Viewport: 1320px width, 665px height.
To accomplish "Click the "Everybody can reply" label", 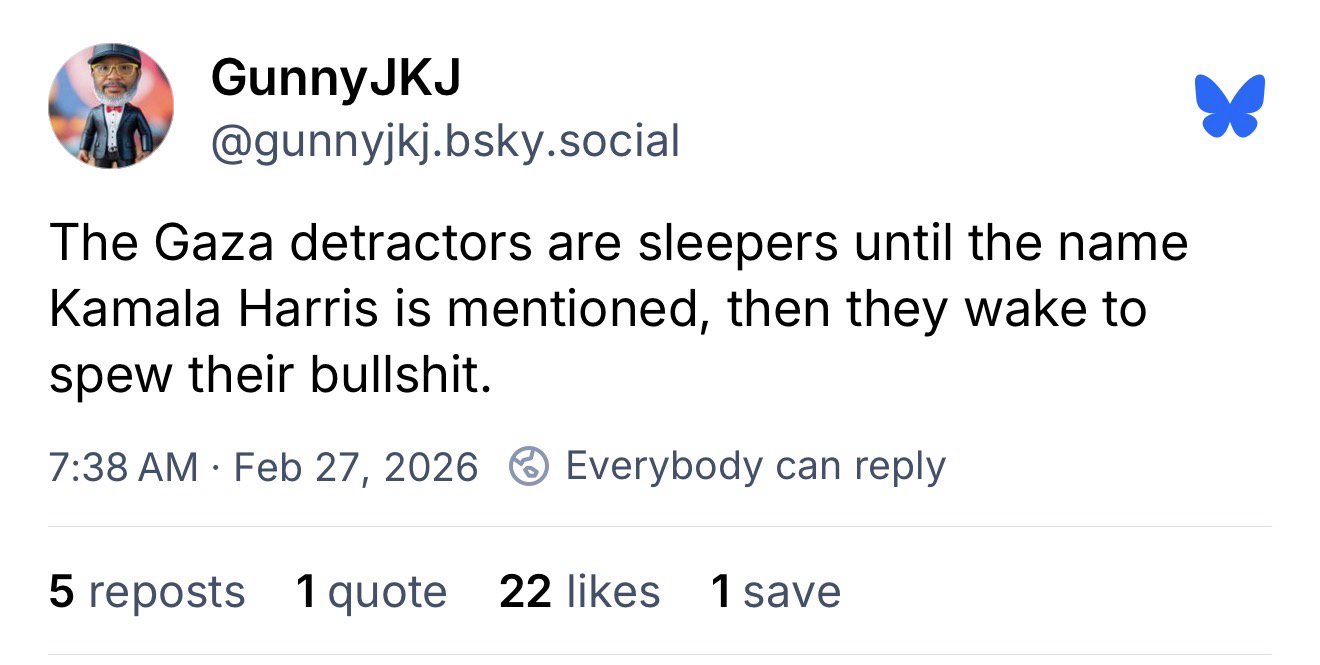I will [x=755, y=466].
